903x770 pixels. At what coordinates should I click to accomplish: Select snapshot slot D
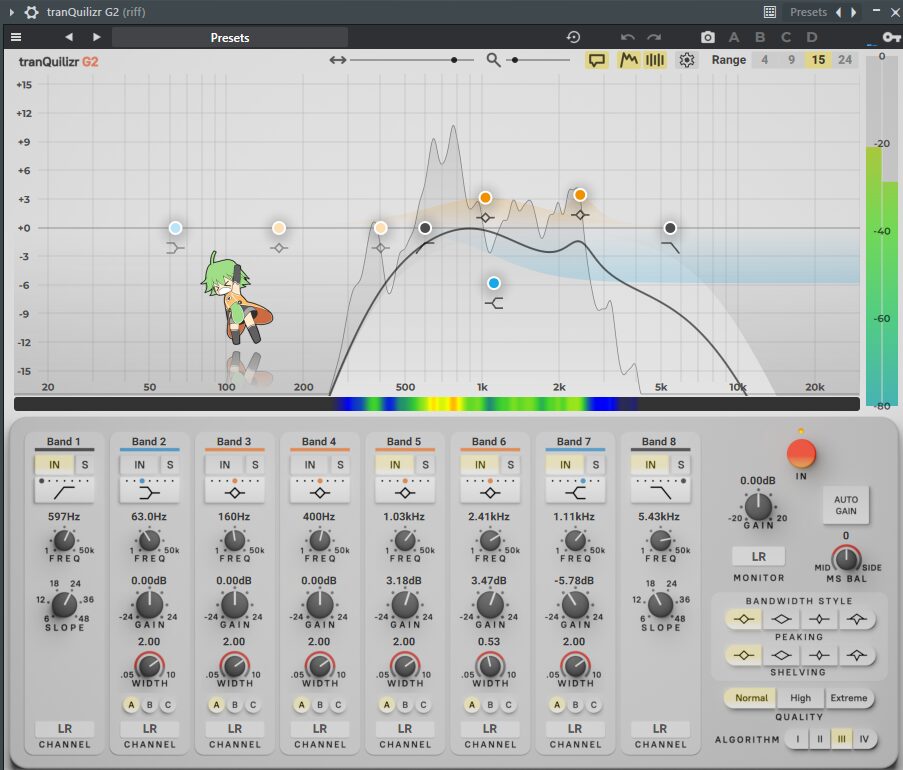pyautogui.click(x=812, y=37)
